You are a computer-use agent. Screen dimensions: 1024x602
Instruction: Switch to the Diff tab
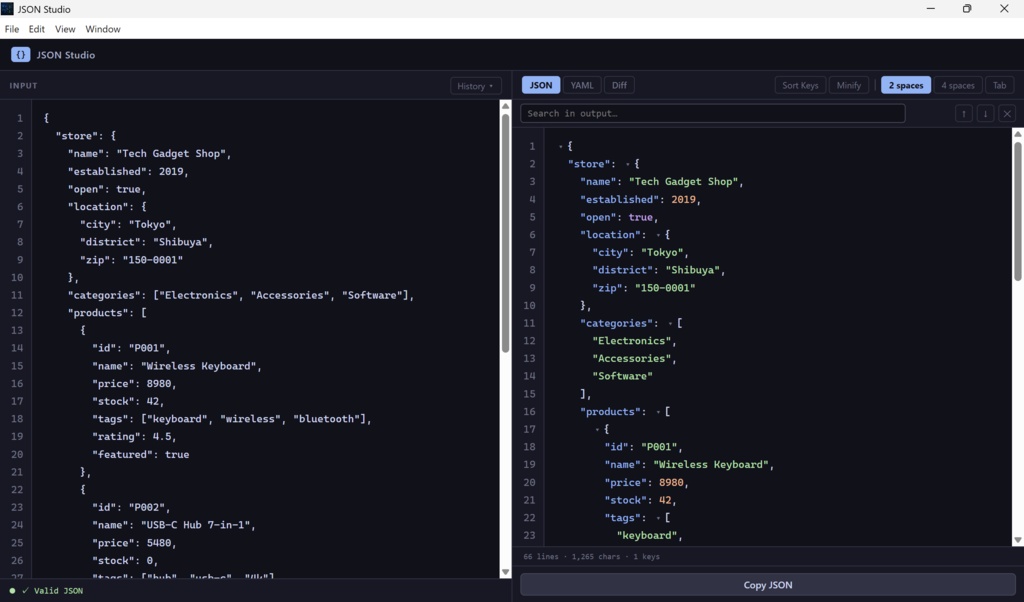point(619,85)
